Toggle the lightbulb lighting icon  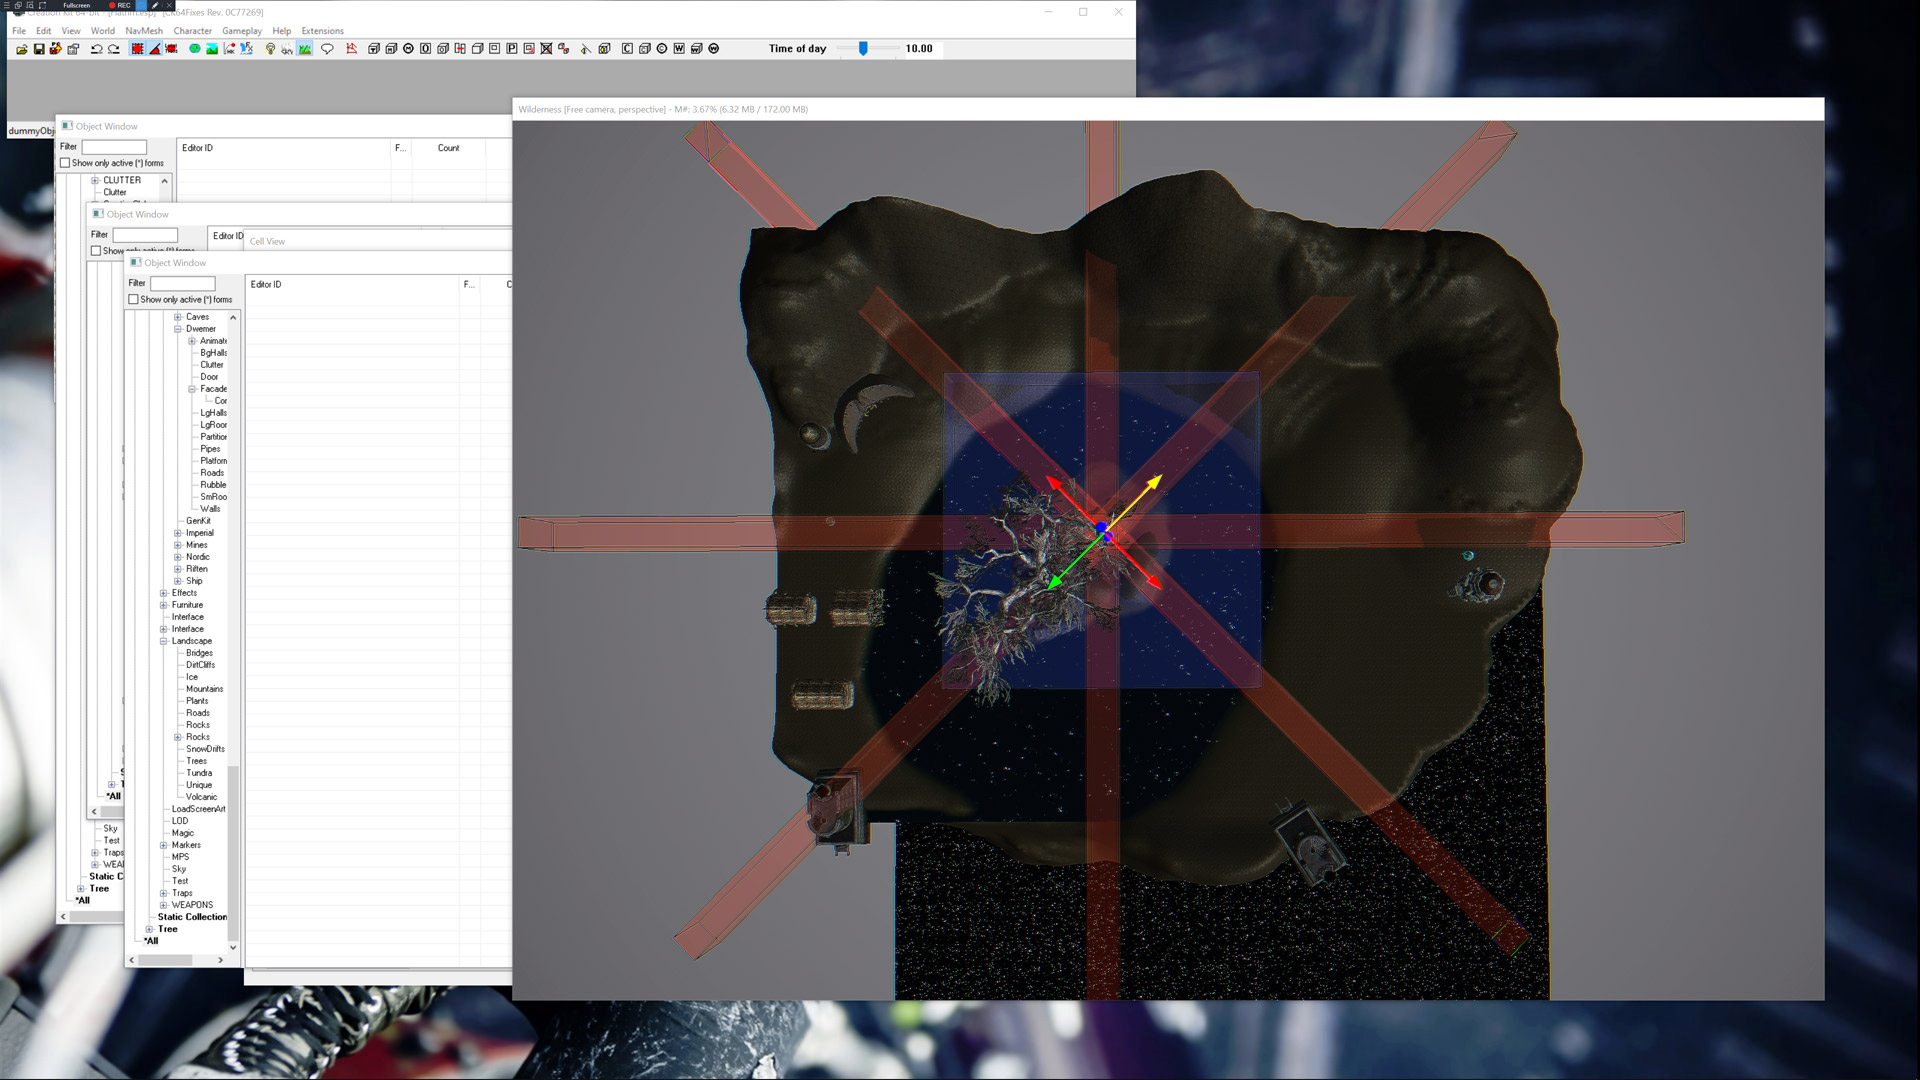270,48
